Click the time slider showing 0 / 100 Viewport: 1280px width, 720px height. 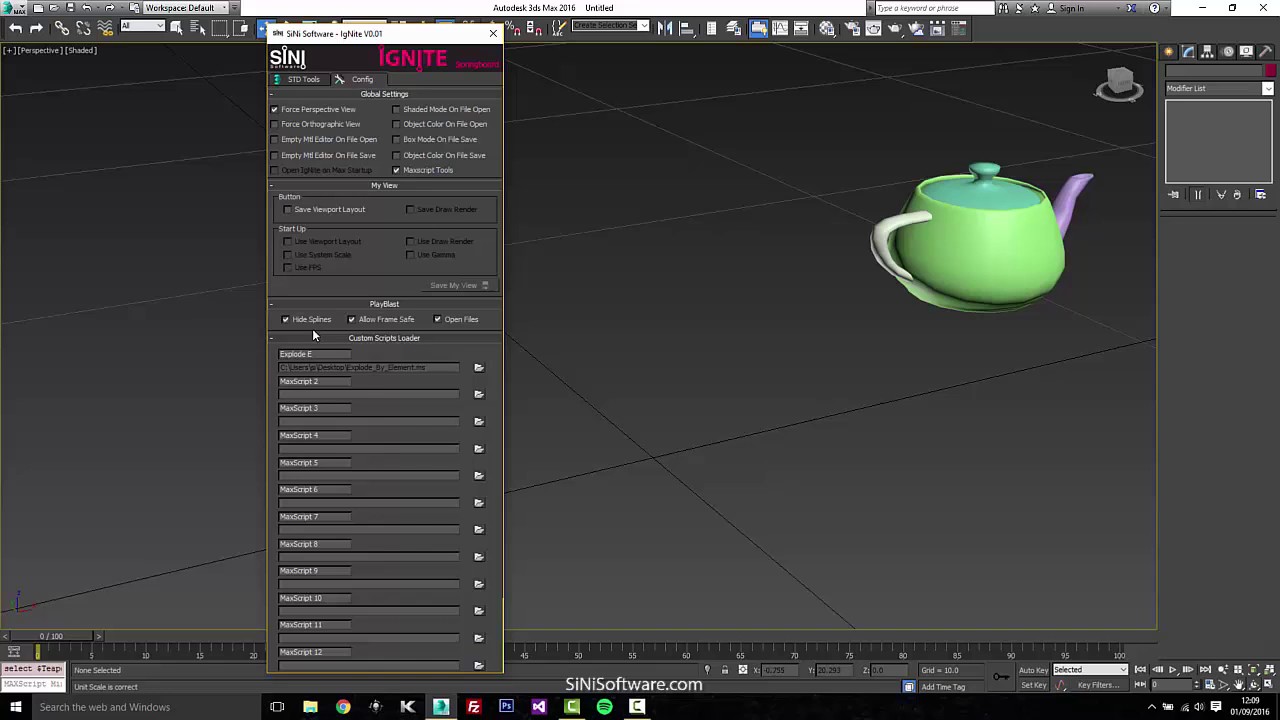pos(51,636)
